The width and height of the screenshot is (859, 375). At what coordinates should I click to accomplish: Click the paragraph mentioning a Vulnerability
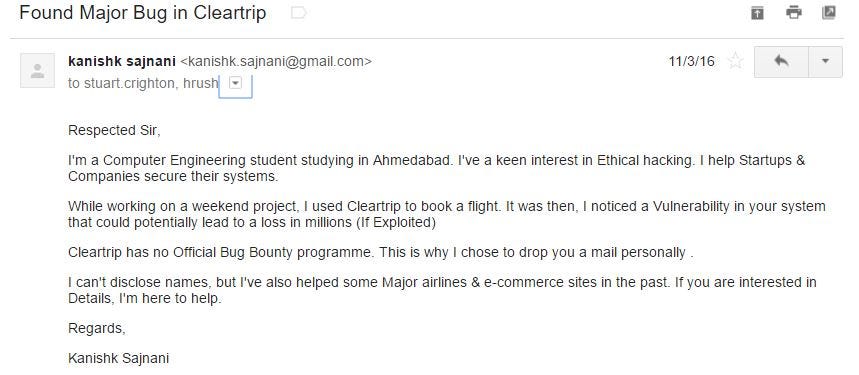point(446,215)
